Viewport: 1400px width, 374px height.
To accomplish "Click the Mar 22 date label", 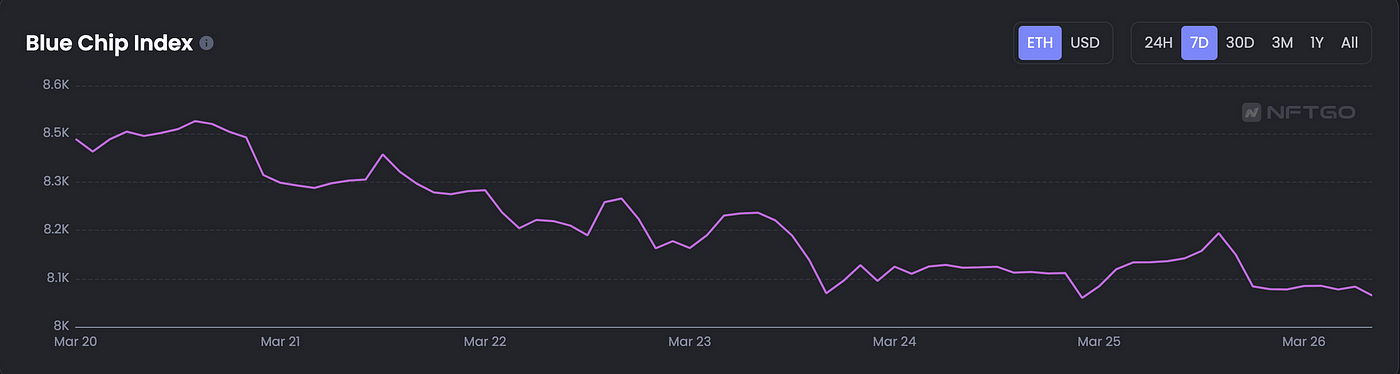I will (x=485, y=342).
